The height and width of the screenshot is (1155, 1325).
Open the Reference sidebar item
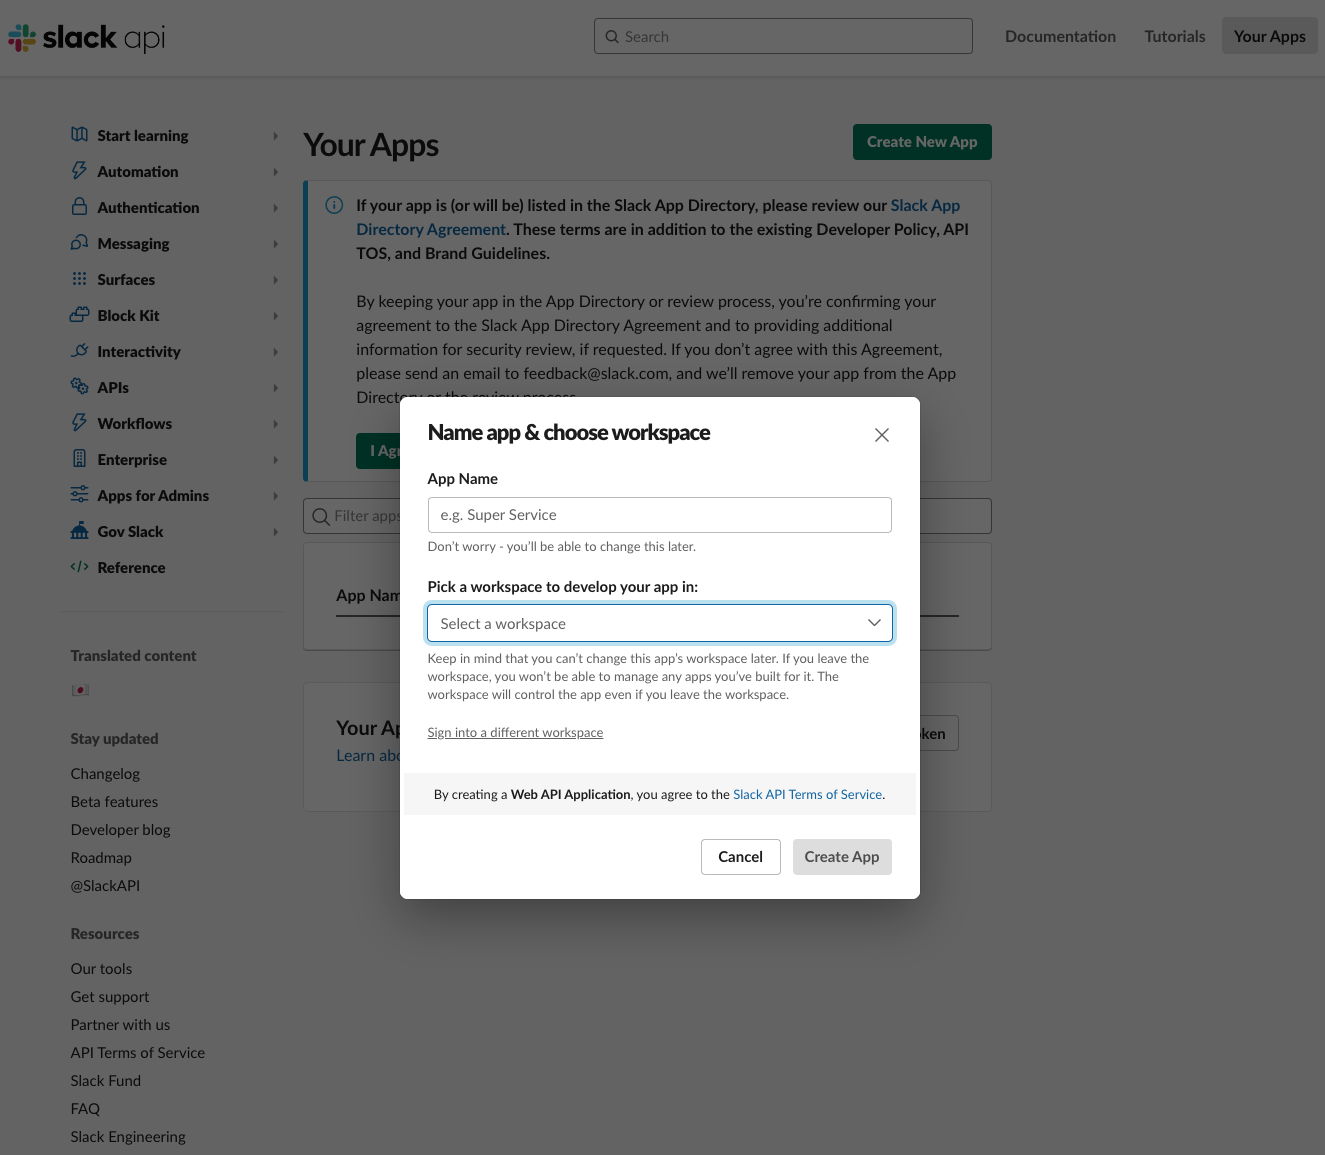click(x=131, y=567)
